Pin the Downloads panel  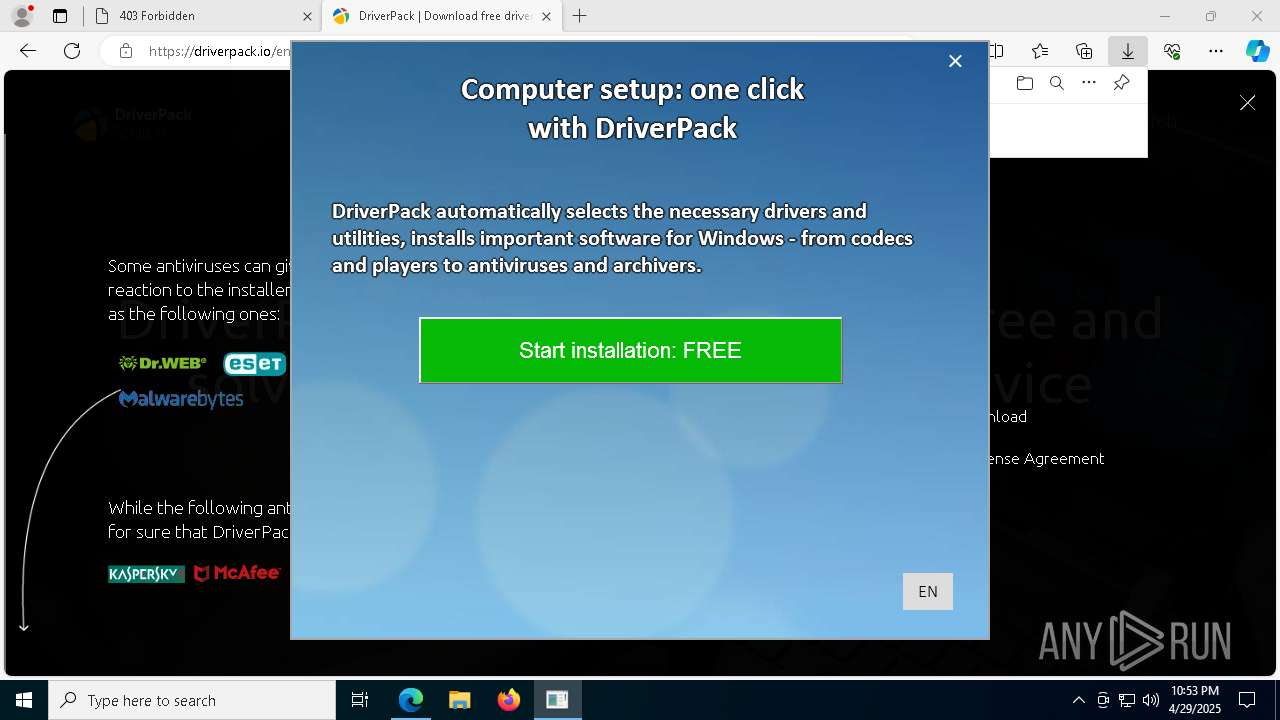point(1122,83)
